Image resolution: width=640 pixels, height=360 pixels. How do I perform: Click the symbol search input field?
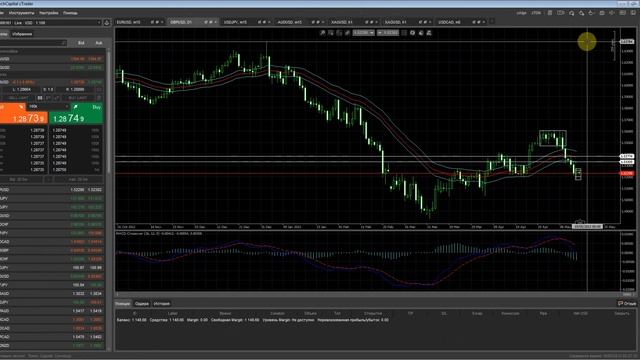(x=33, y=43)
